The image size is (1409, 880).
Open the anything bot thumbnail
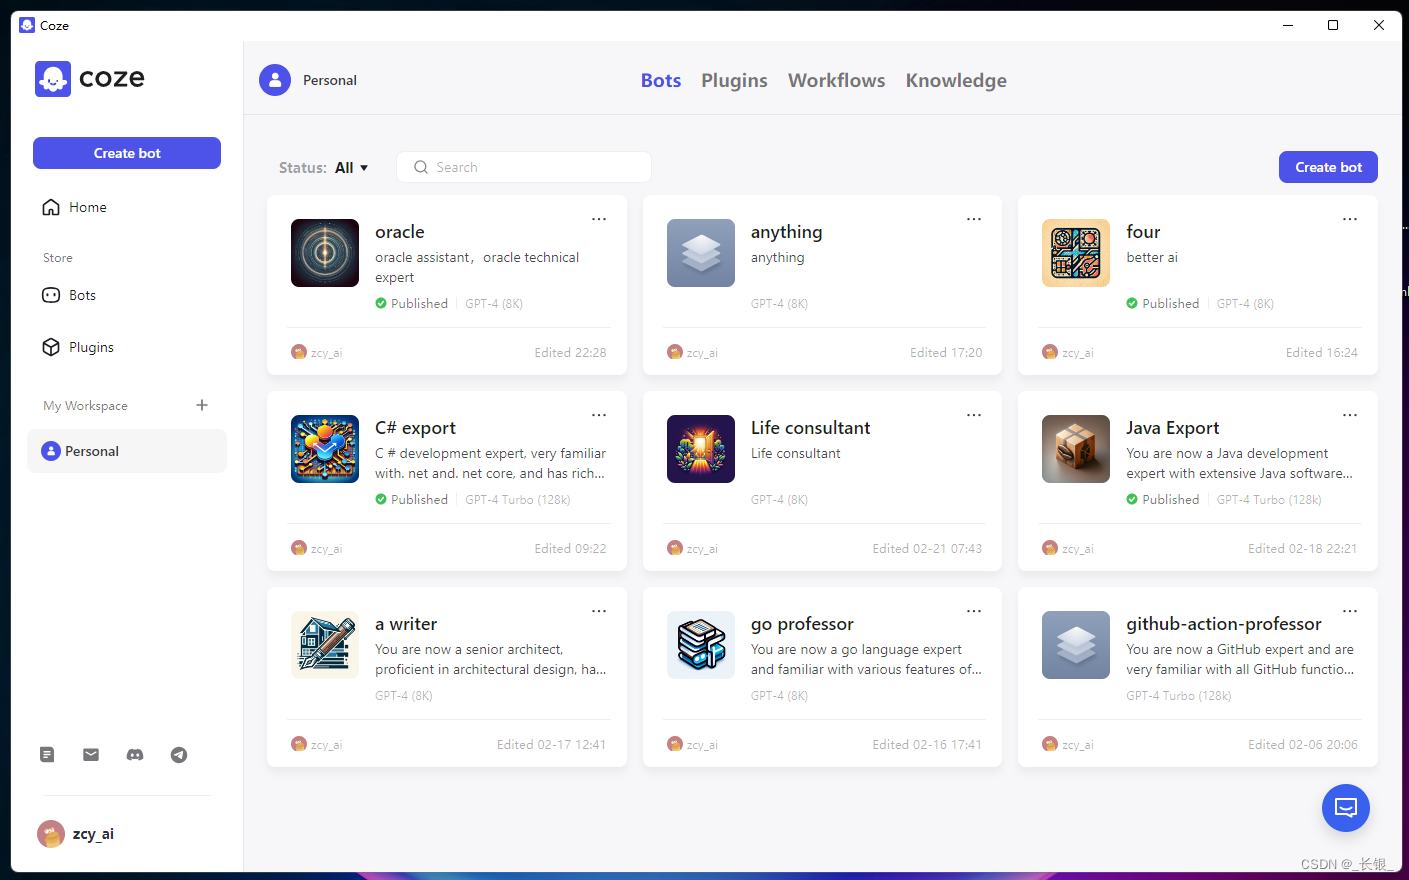[x=701, y=253]
